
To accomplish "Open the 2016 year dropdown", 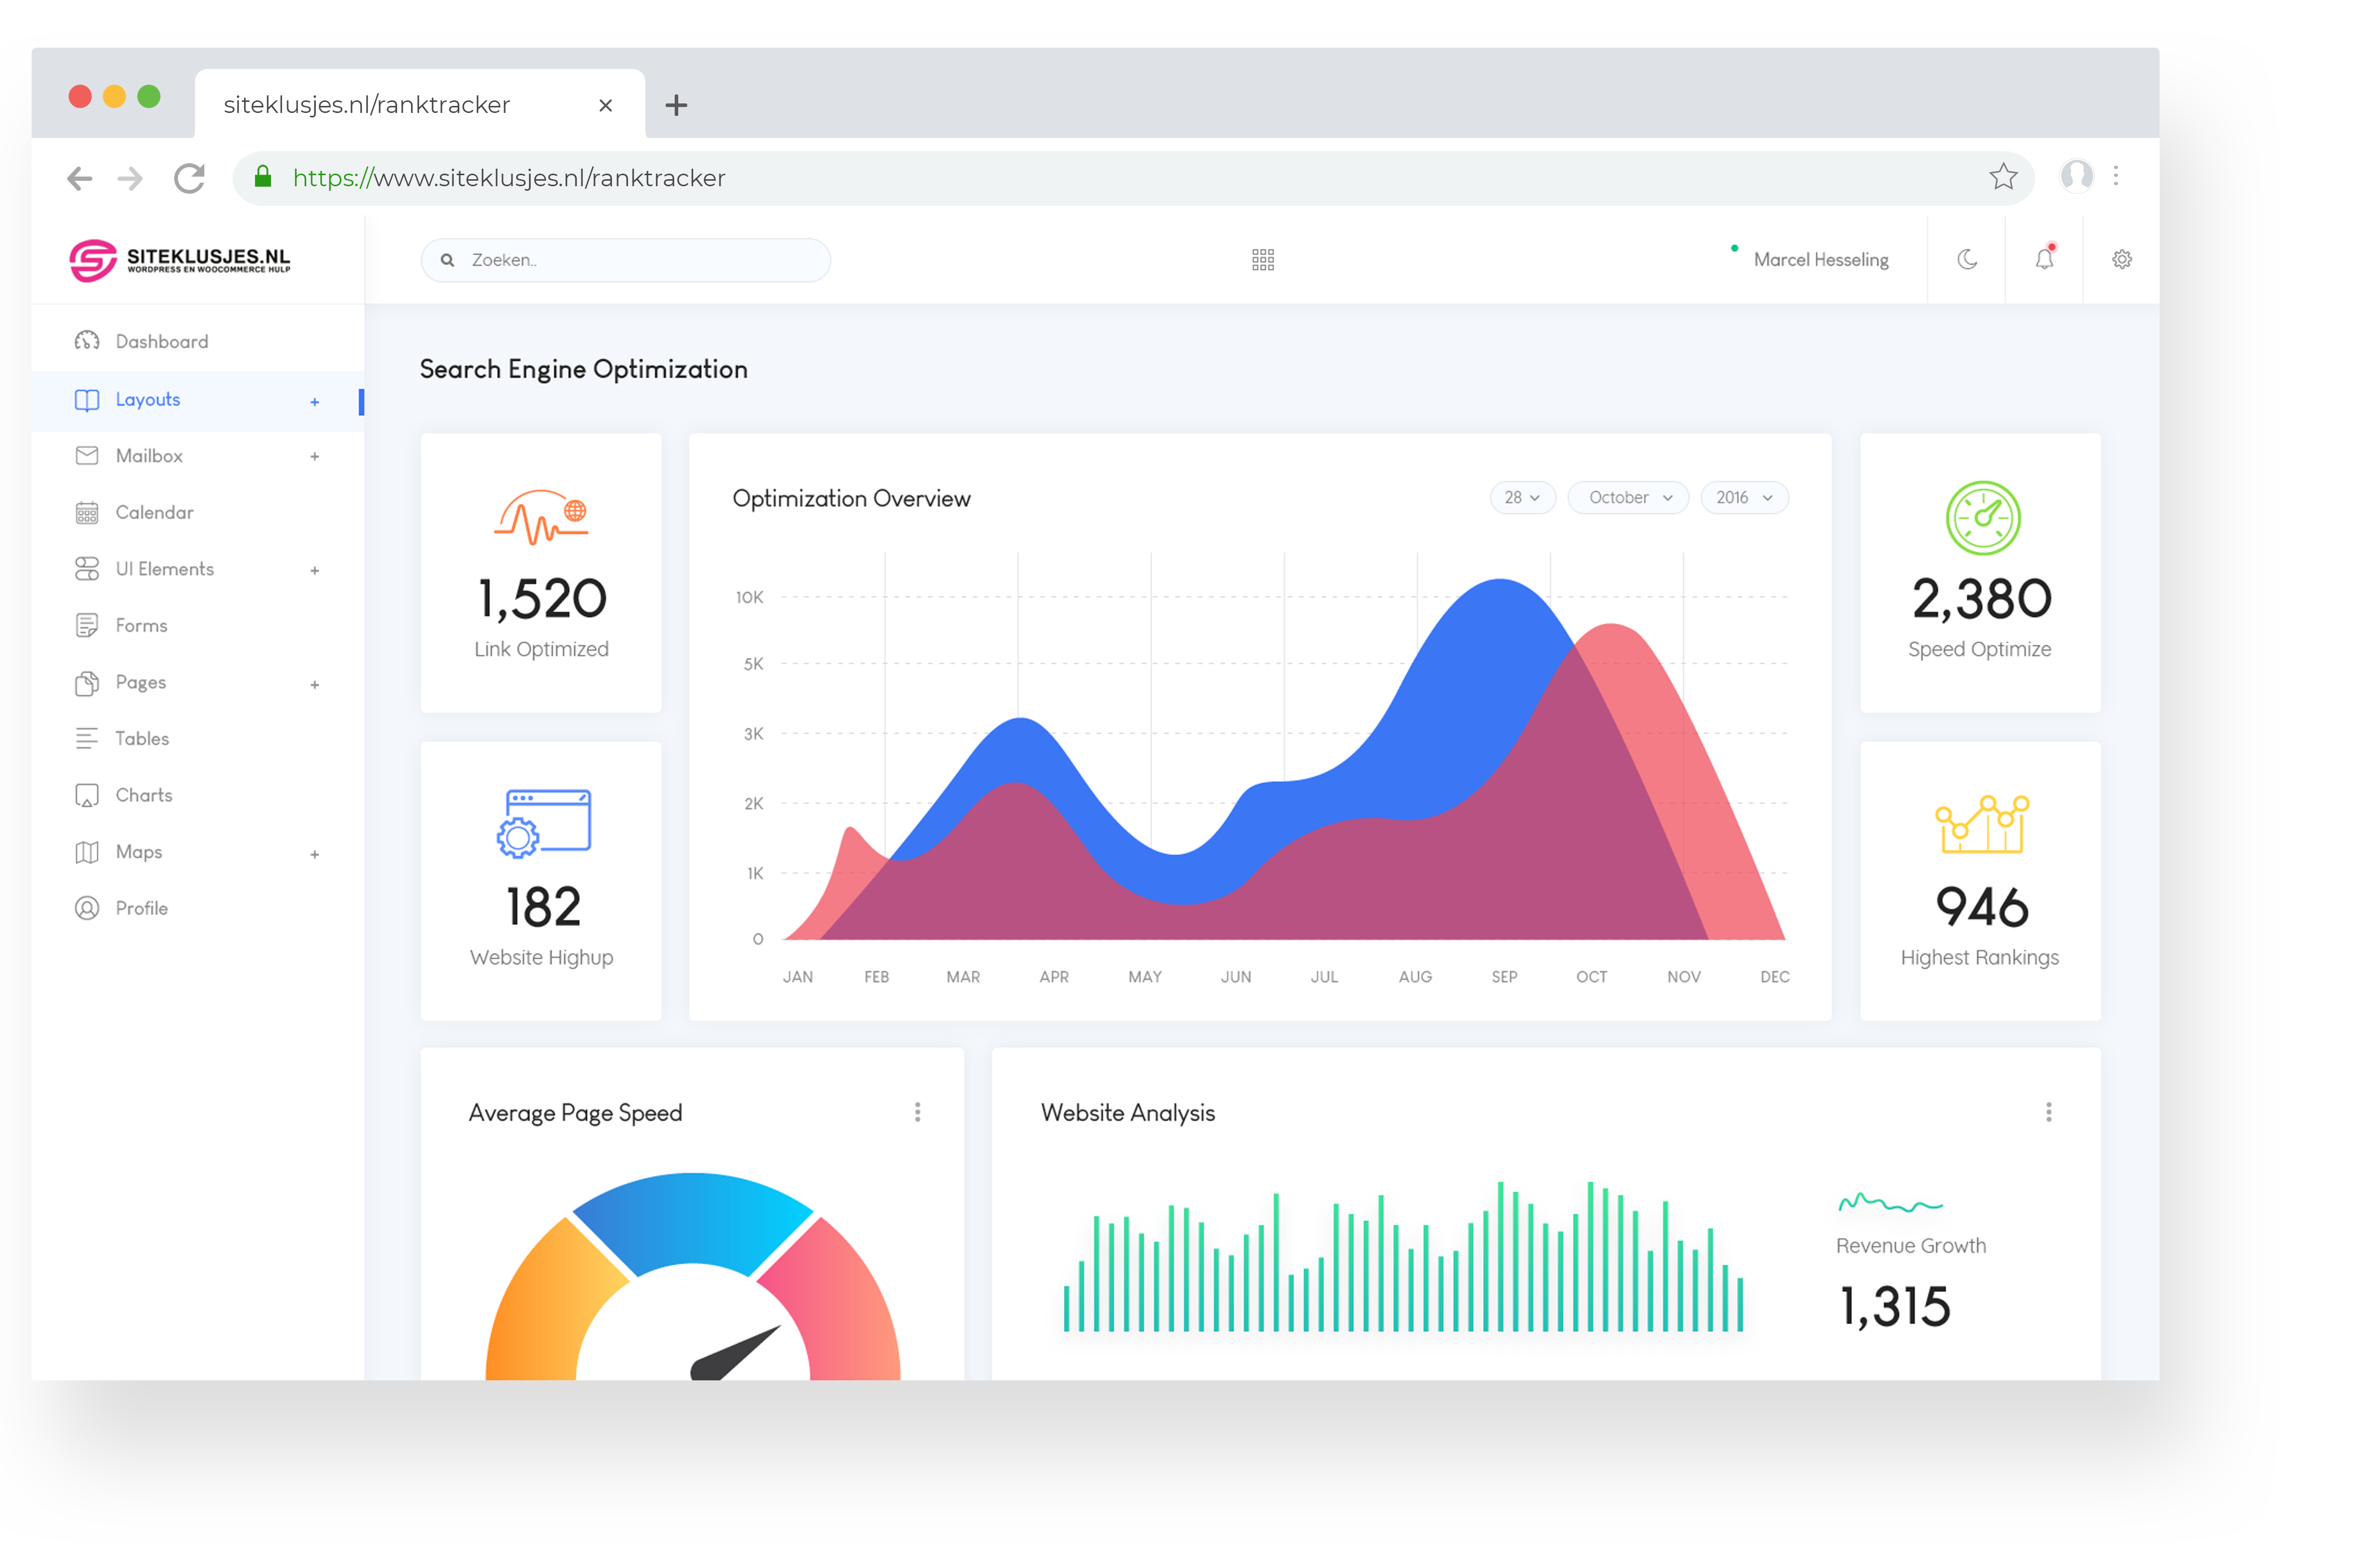I will click(1744, 498).
